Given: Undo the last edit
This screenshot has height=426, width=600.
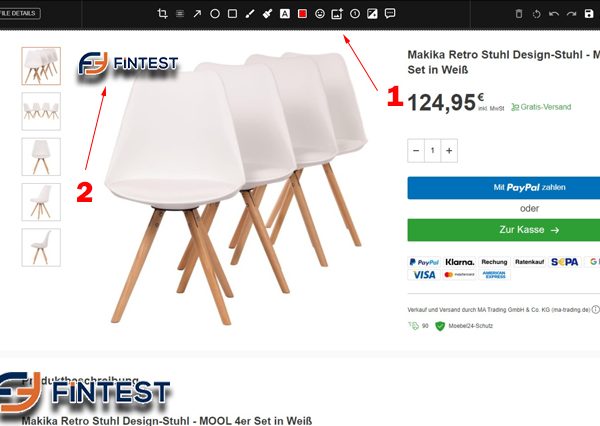Looking at the screenshot, I should [554, 14].
